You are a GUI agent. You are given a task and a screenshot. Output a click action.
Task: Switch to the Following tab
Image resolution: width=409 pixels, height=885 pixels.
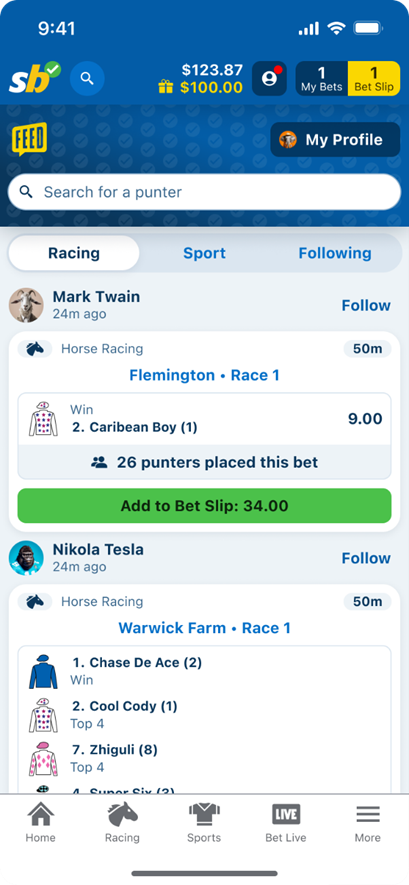[335, 253]
